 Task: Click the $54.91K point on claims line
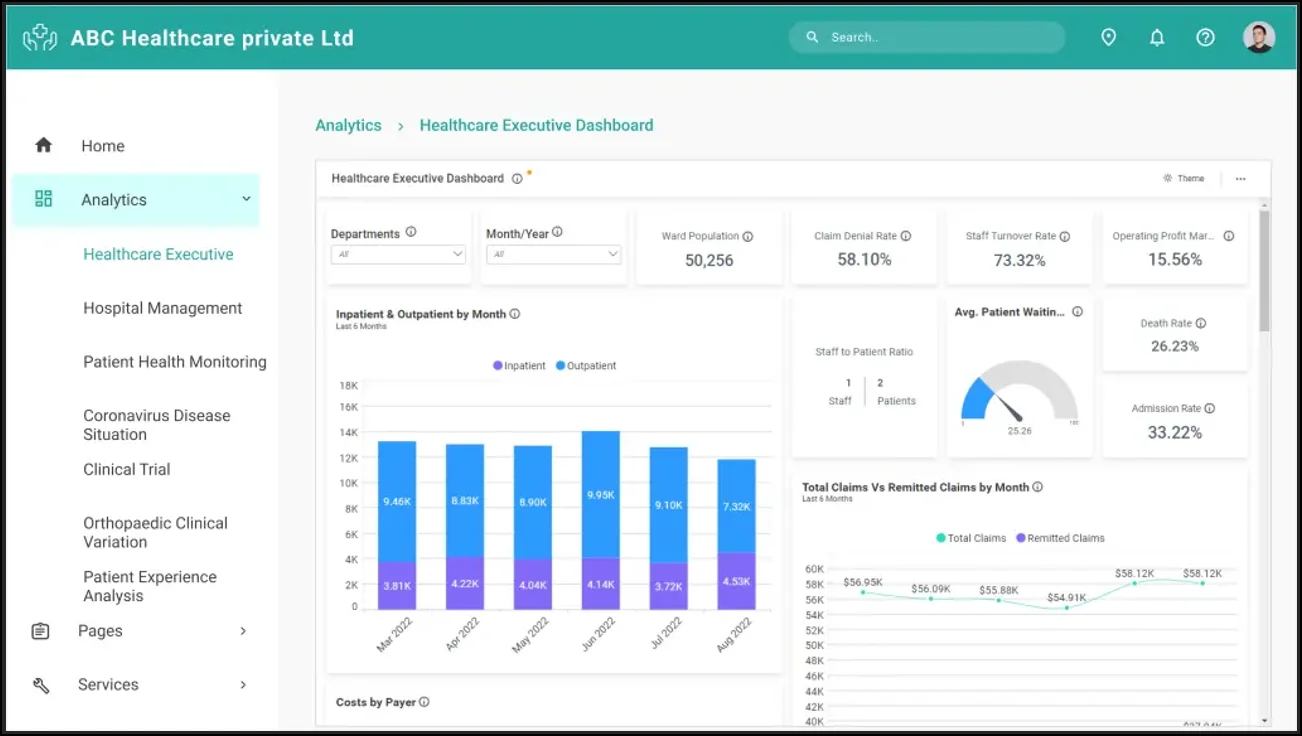(1066, 607)
